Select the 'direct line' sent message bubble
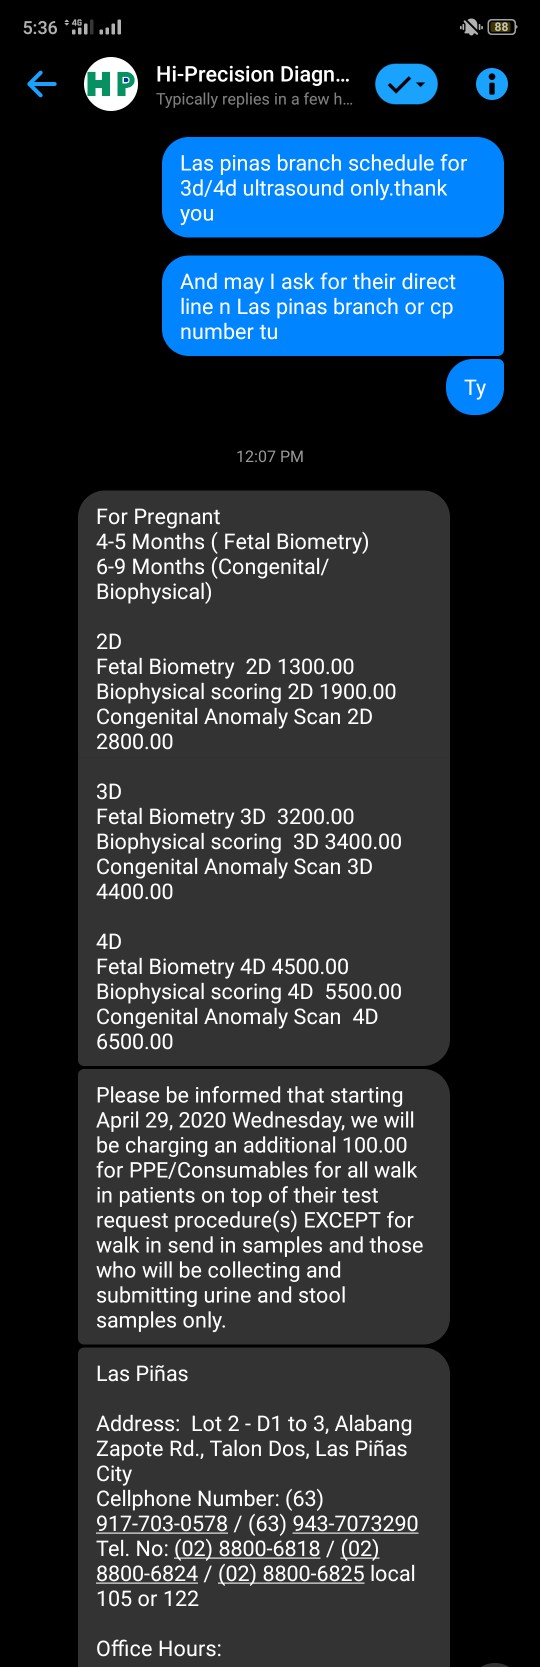Screen dimensions: 540x1667 [333, 306]
